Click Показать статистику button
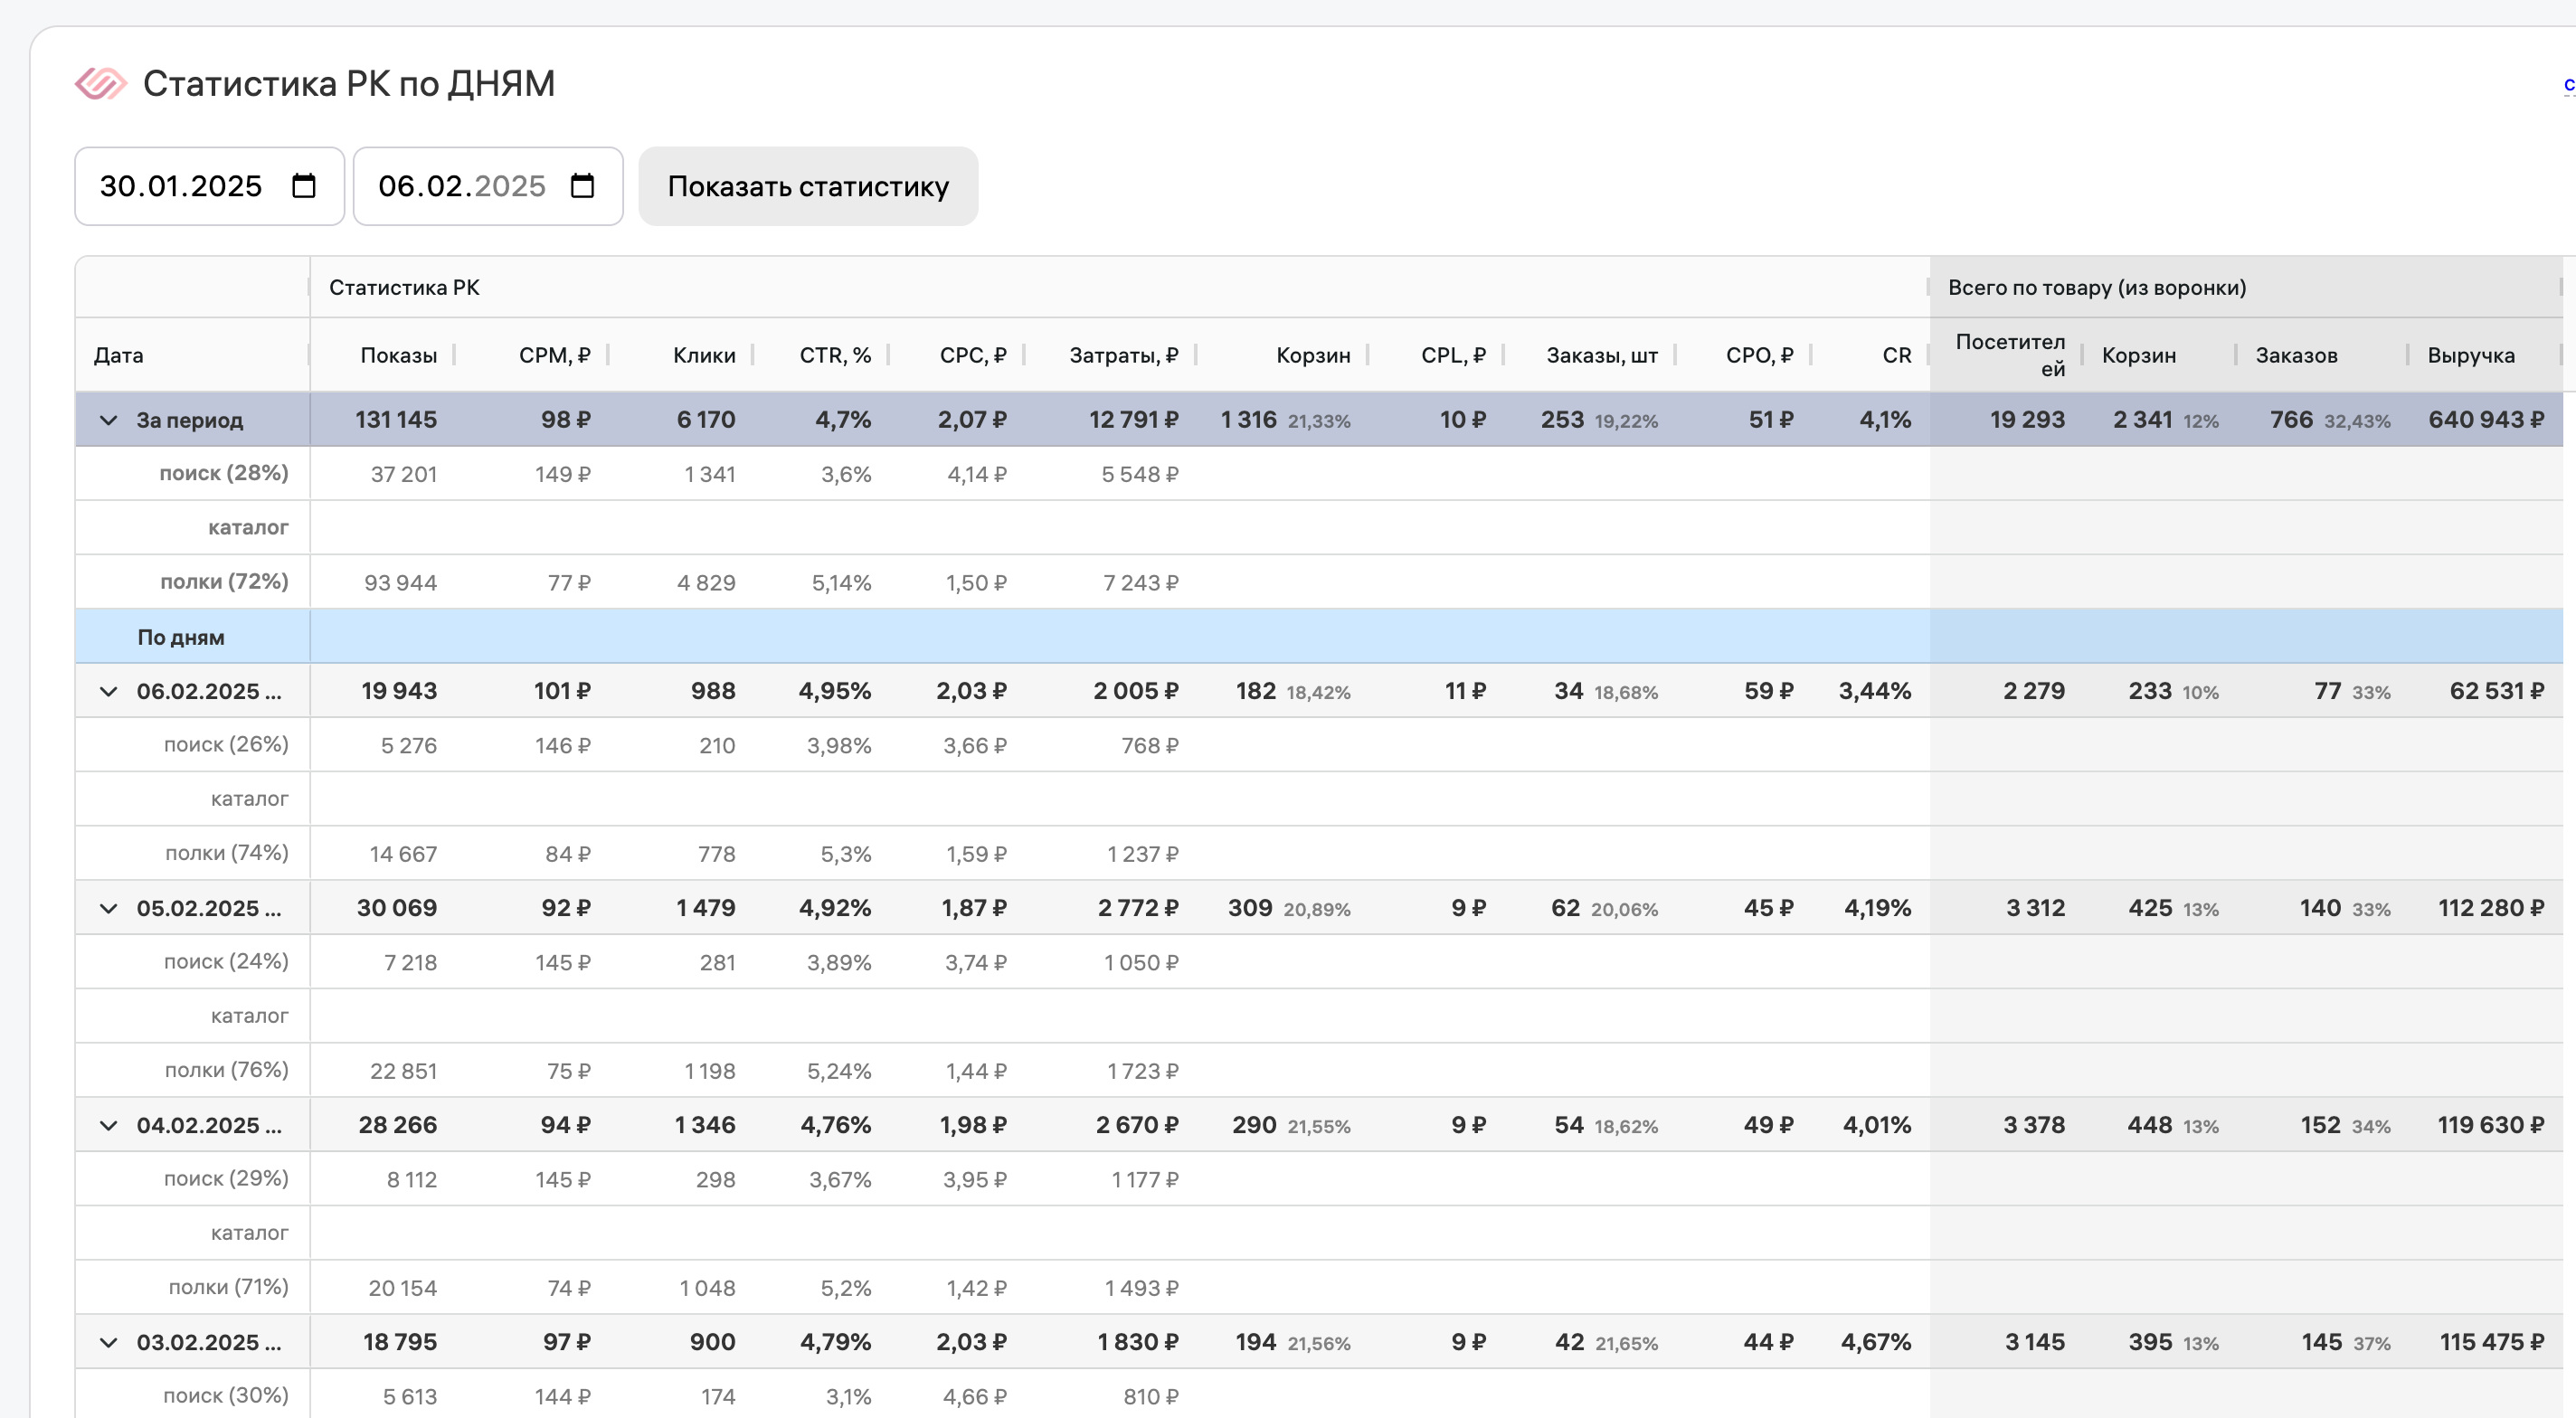 (807, 186)
